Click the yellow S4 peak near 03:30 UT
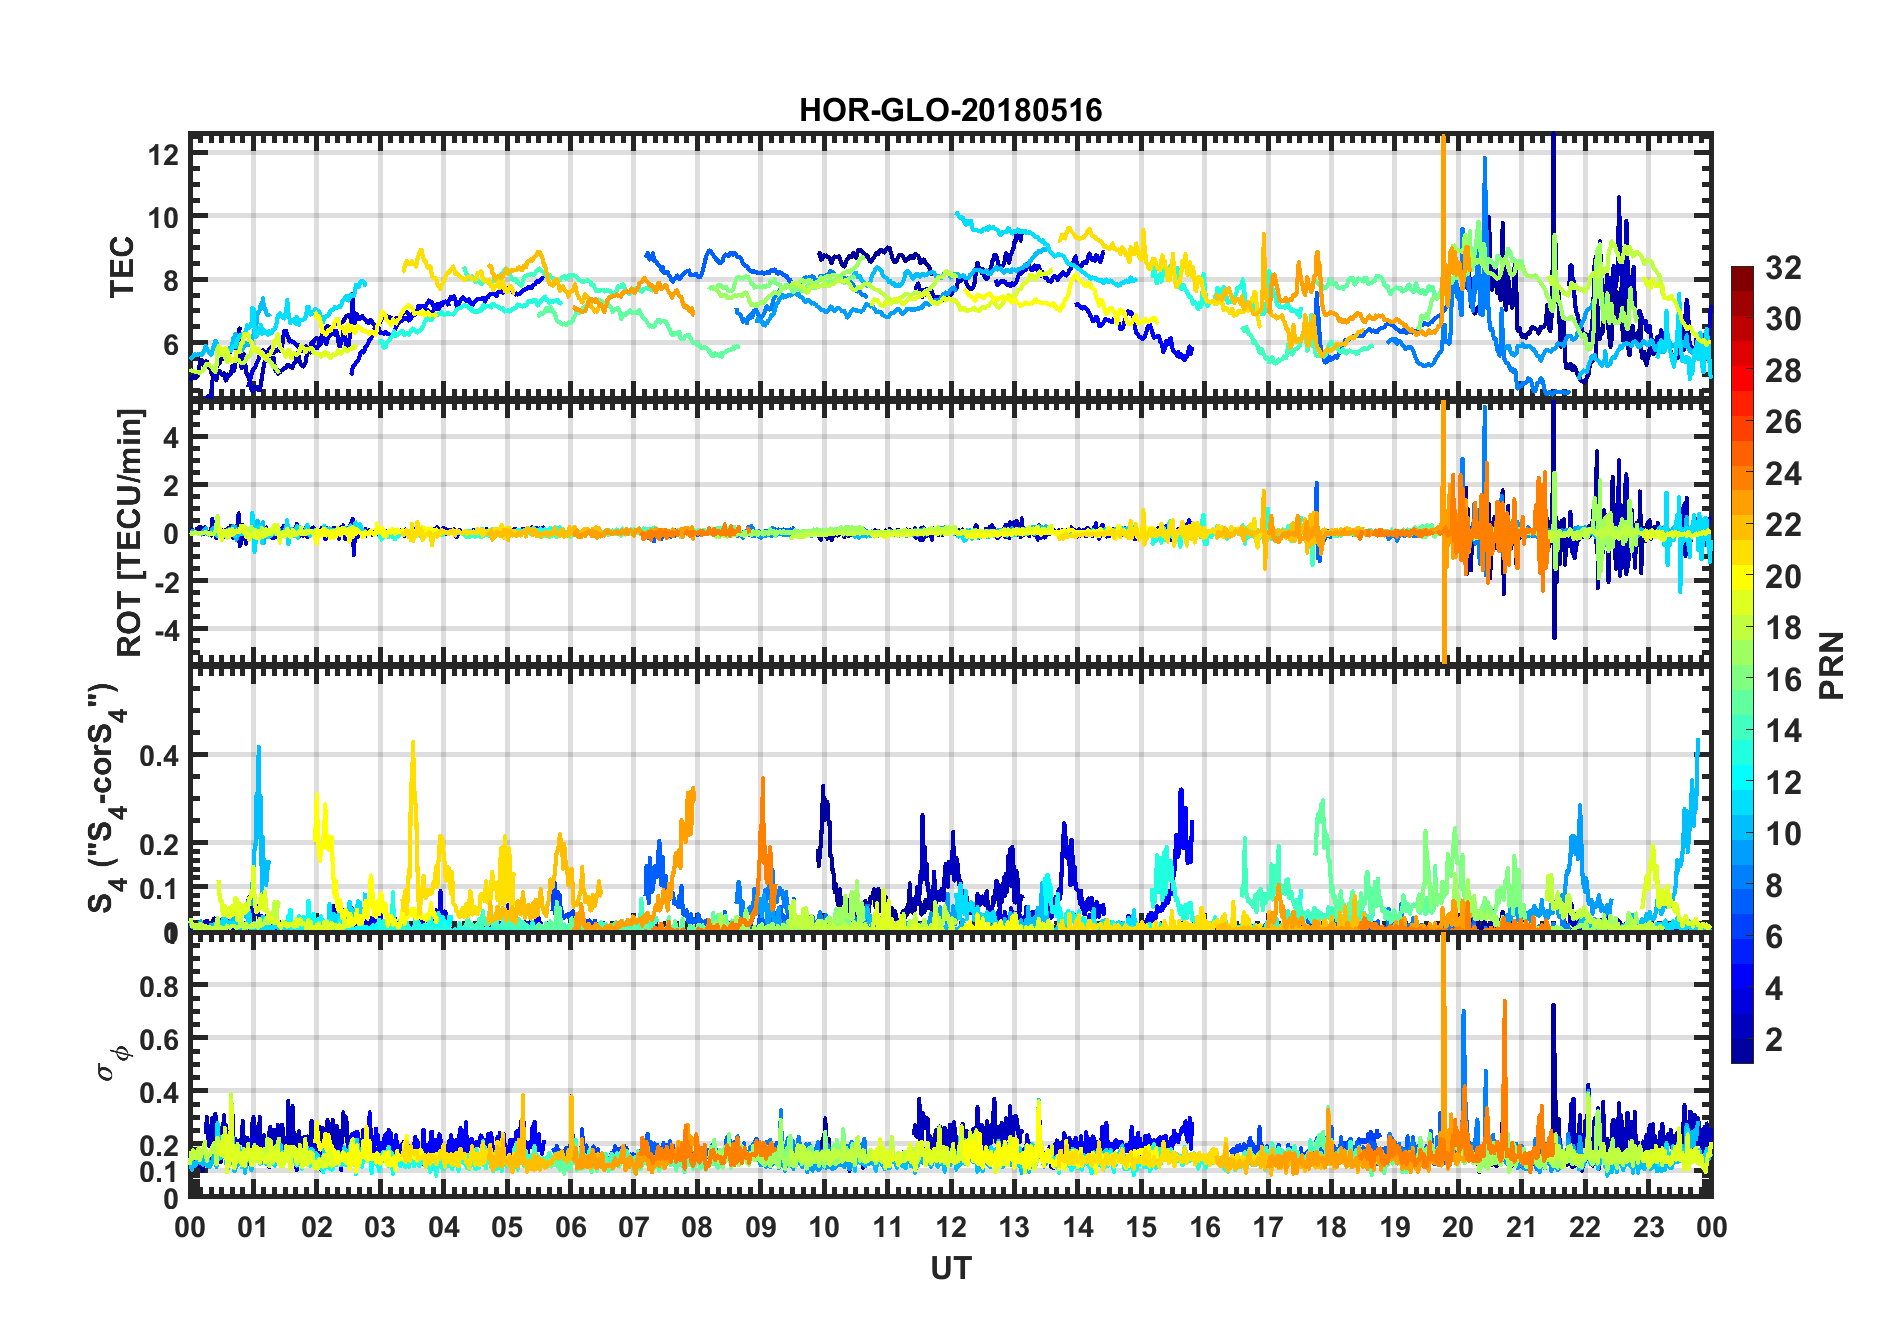Viewport: 1902px width, 1330px height. (x=413, y=790)
